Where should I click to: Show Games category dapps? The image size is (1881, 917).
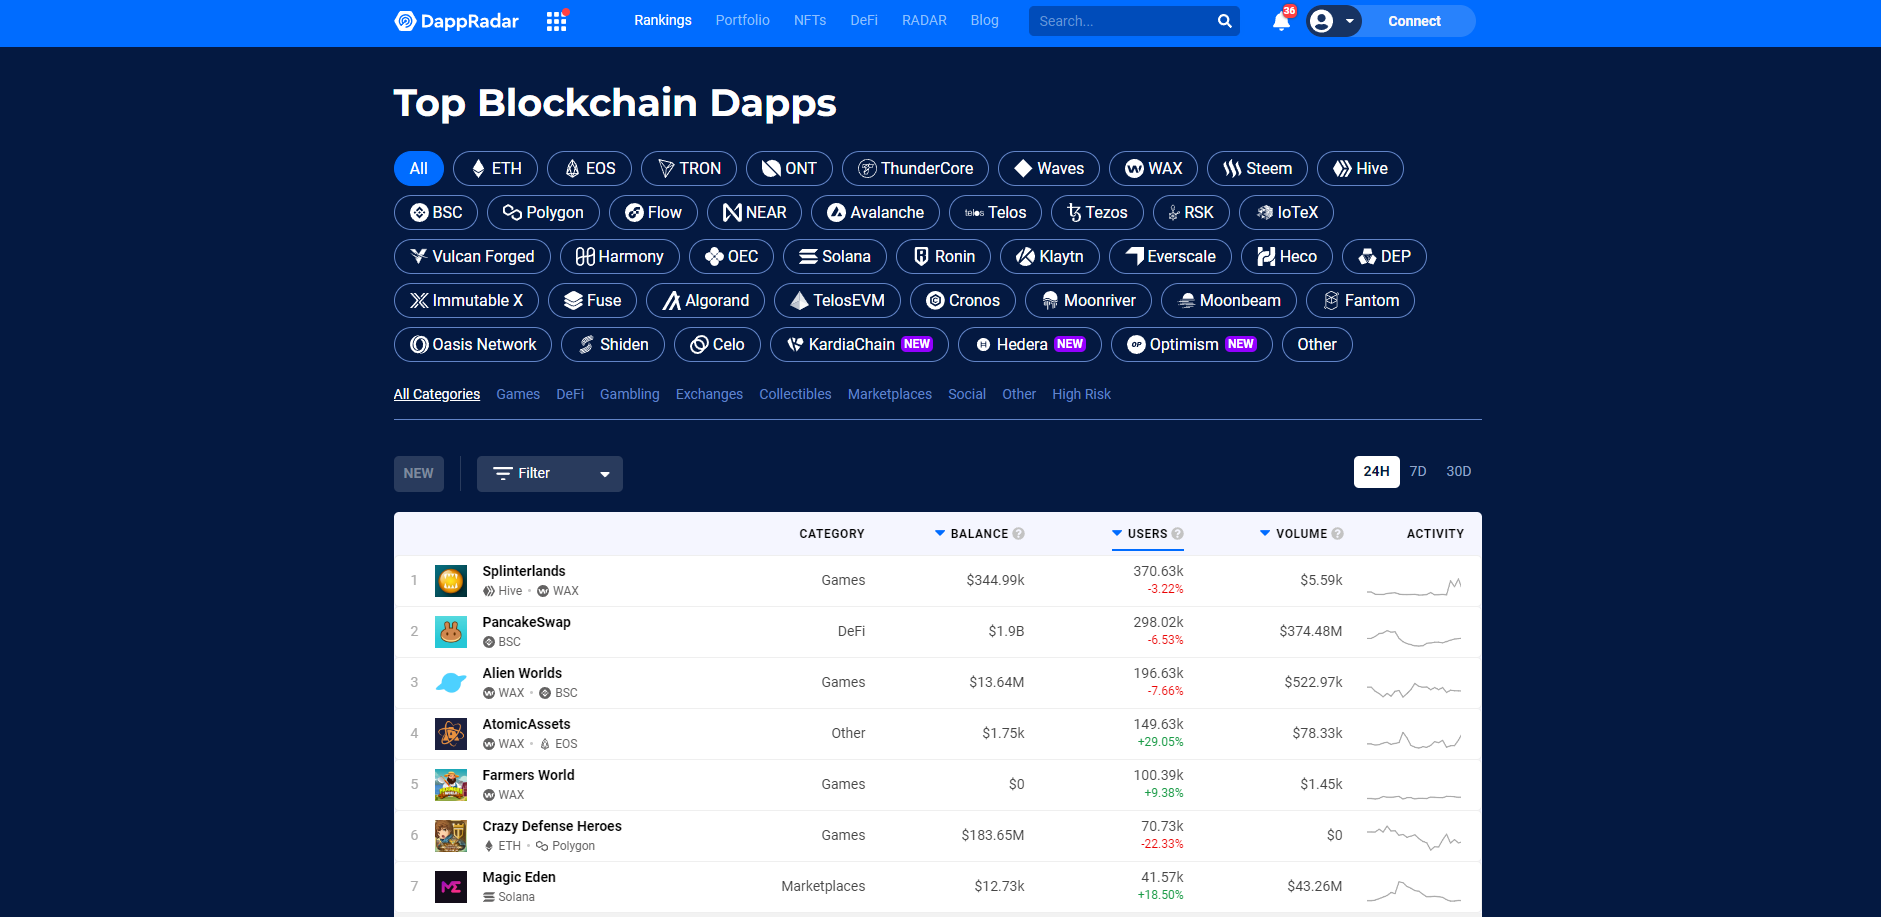click(518, 395)
